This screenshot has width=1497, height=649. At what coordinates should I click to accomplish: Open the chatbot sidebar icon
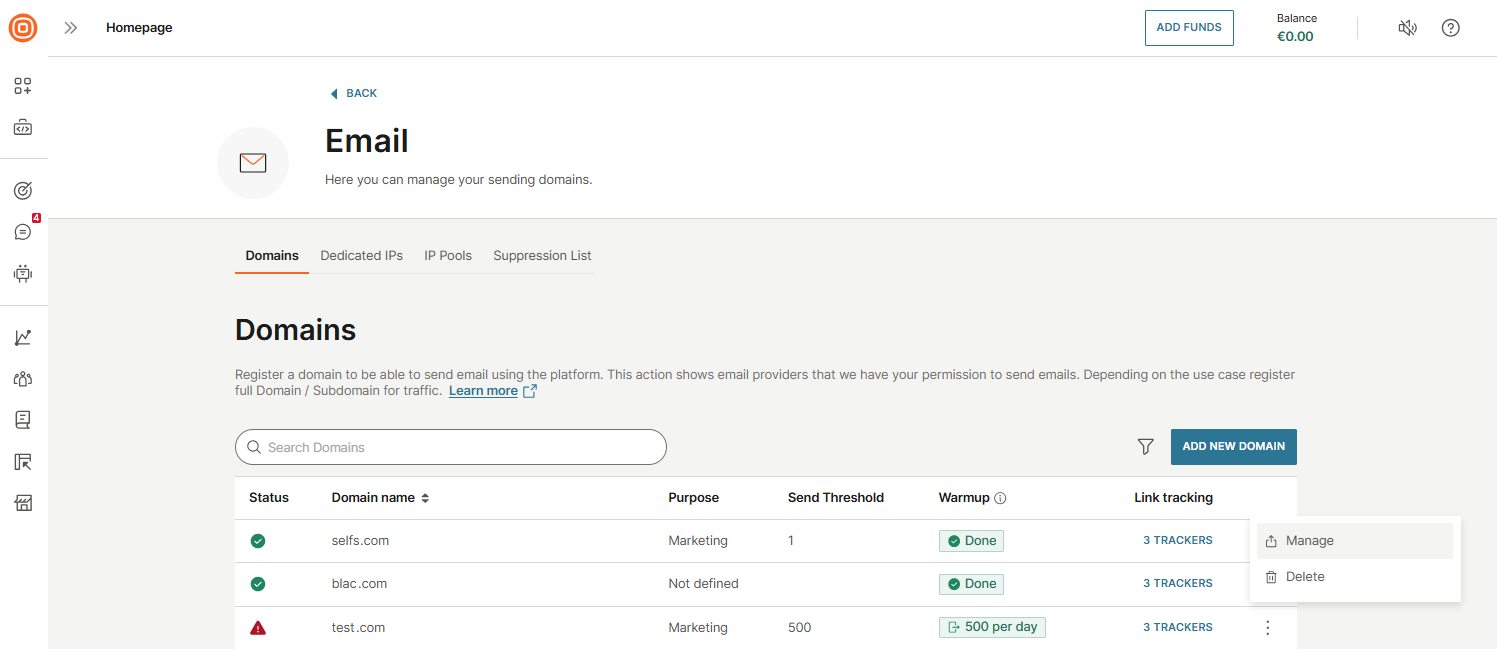(x=22, y=273)
